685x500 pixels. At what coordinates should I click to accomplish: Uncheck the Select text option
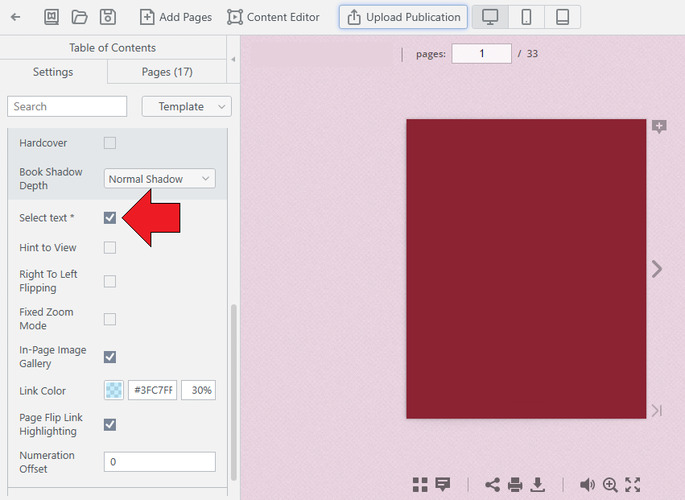110,217
